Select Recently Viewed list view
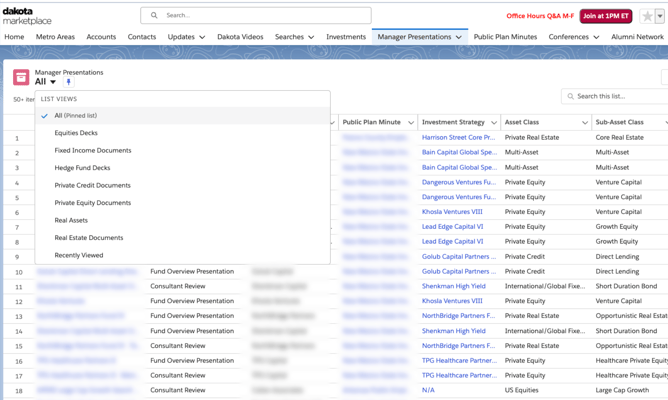668x400 pixels. [x=182, y=255]
